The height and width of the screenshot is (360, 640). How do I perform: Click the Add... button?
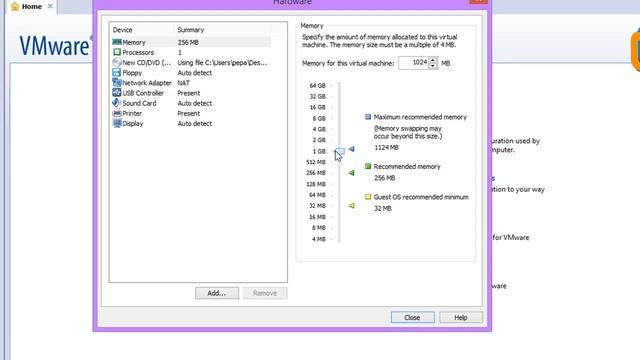point(217,293)
